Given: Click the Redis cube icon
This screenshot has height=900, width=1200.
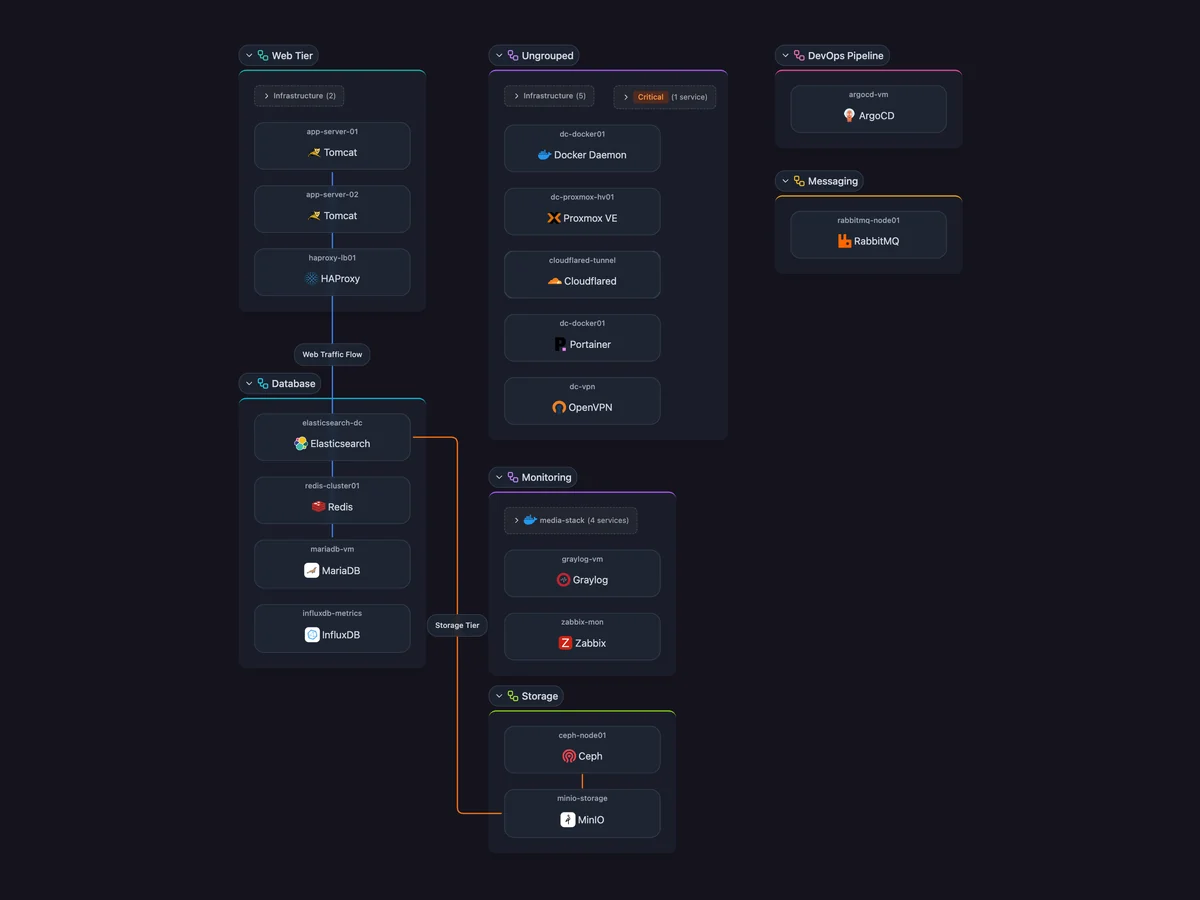Looking at the screenshot, I should click(318, 507).
